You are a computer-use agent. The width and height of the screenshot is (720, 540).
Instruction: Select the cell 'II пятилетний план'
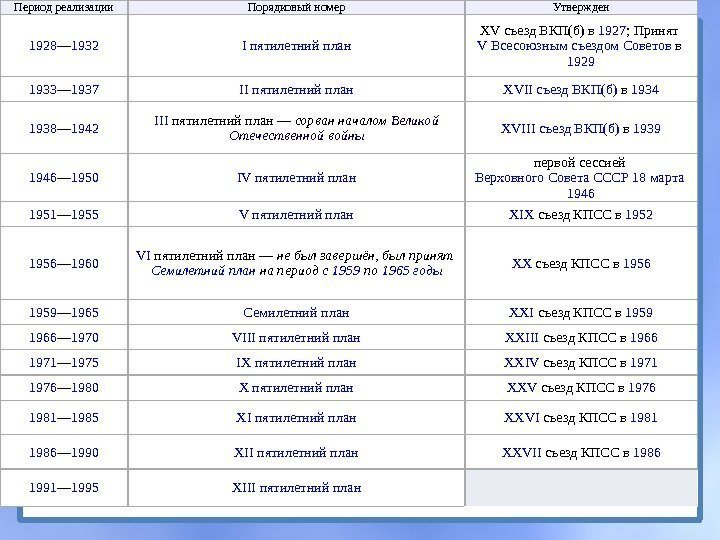click(x=296, y=90)
